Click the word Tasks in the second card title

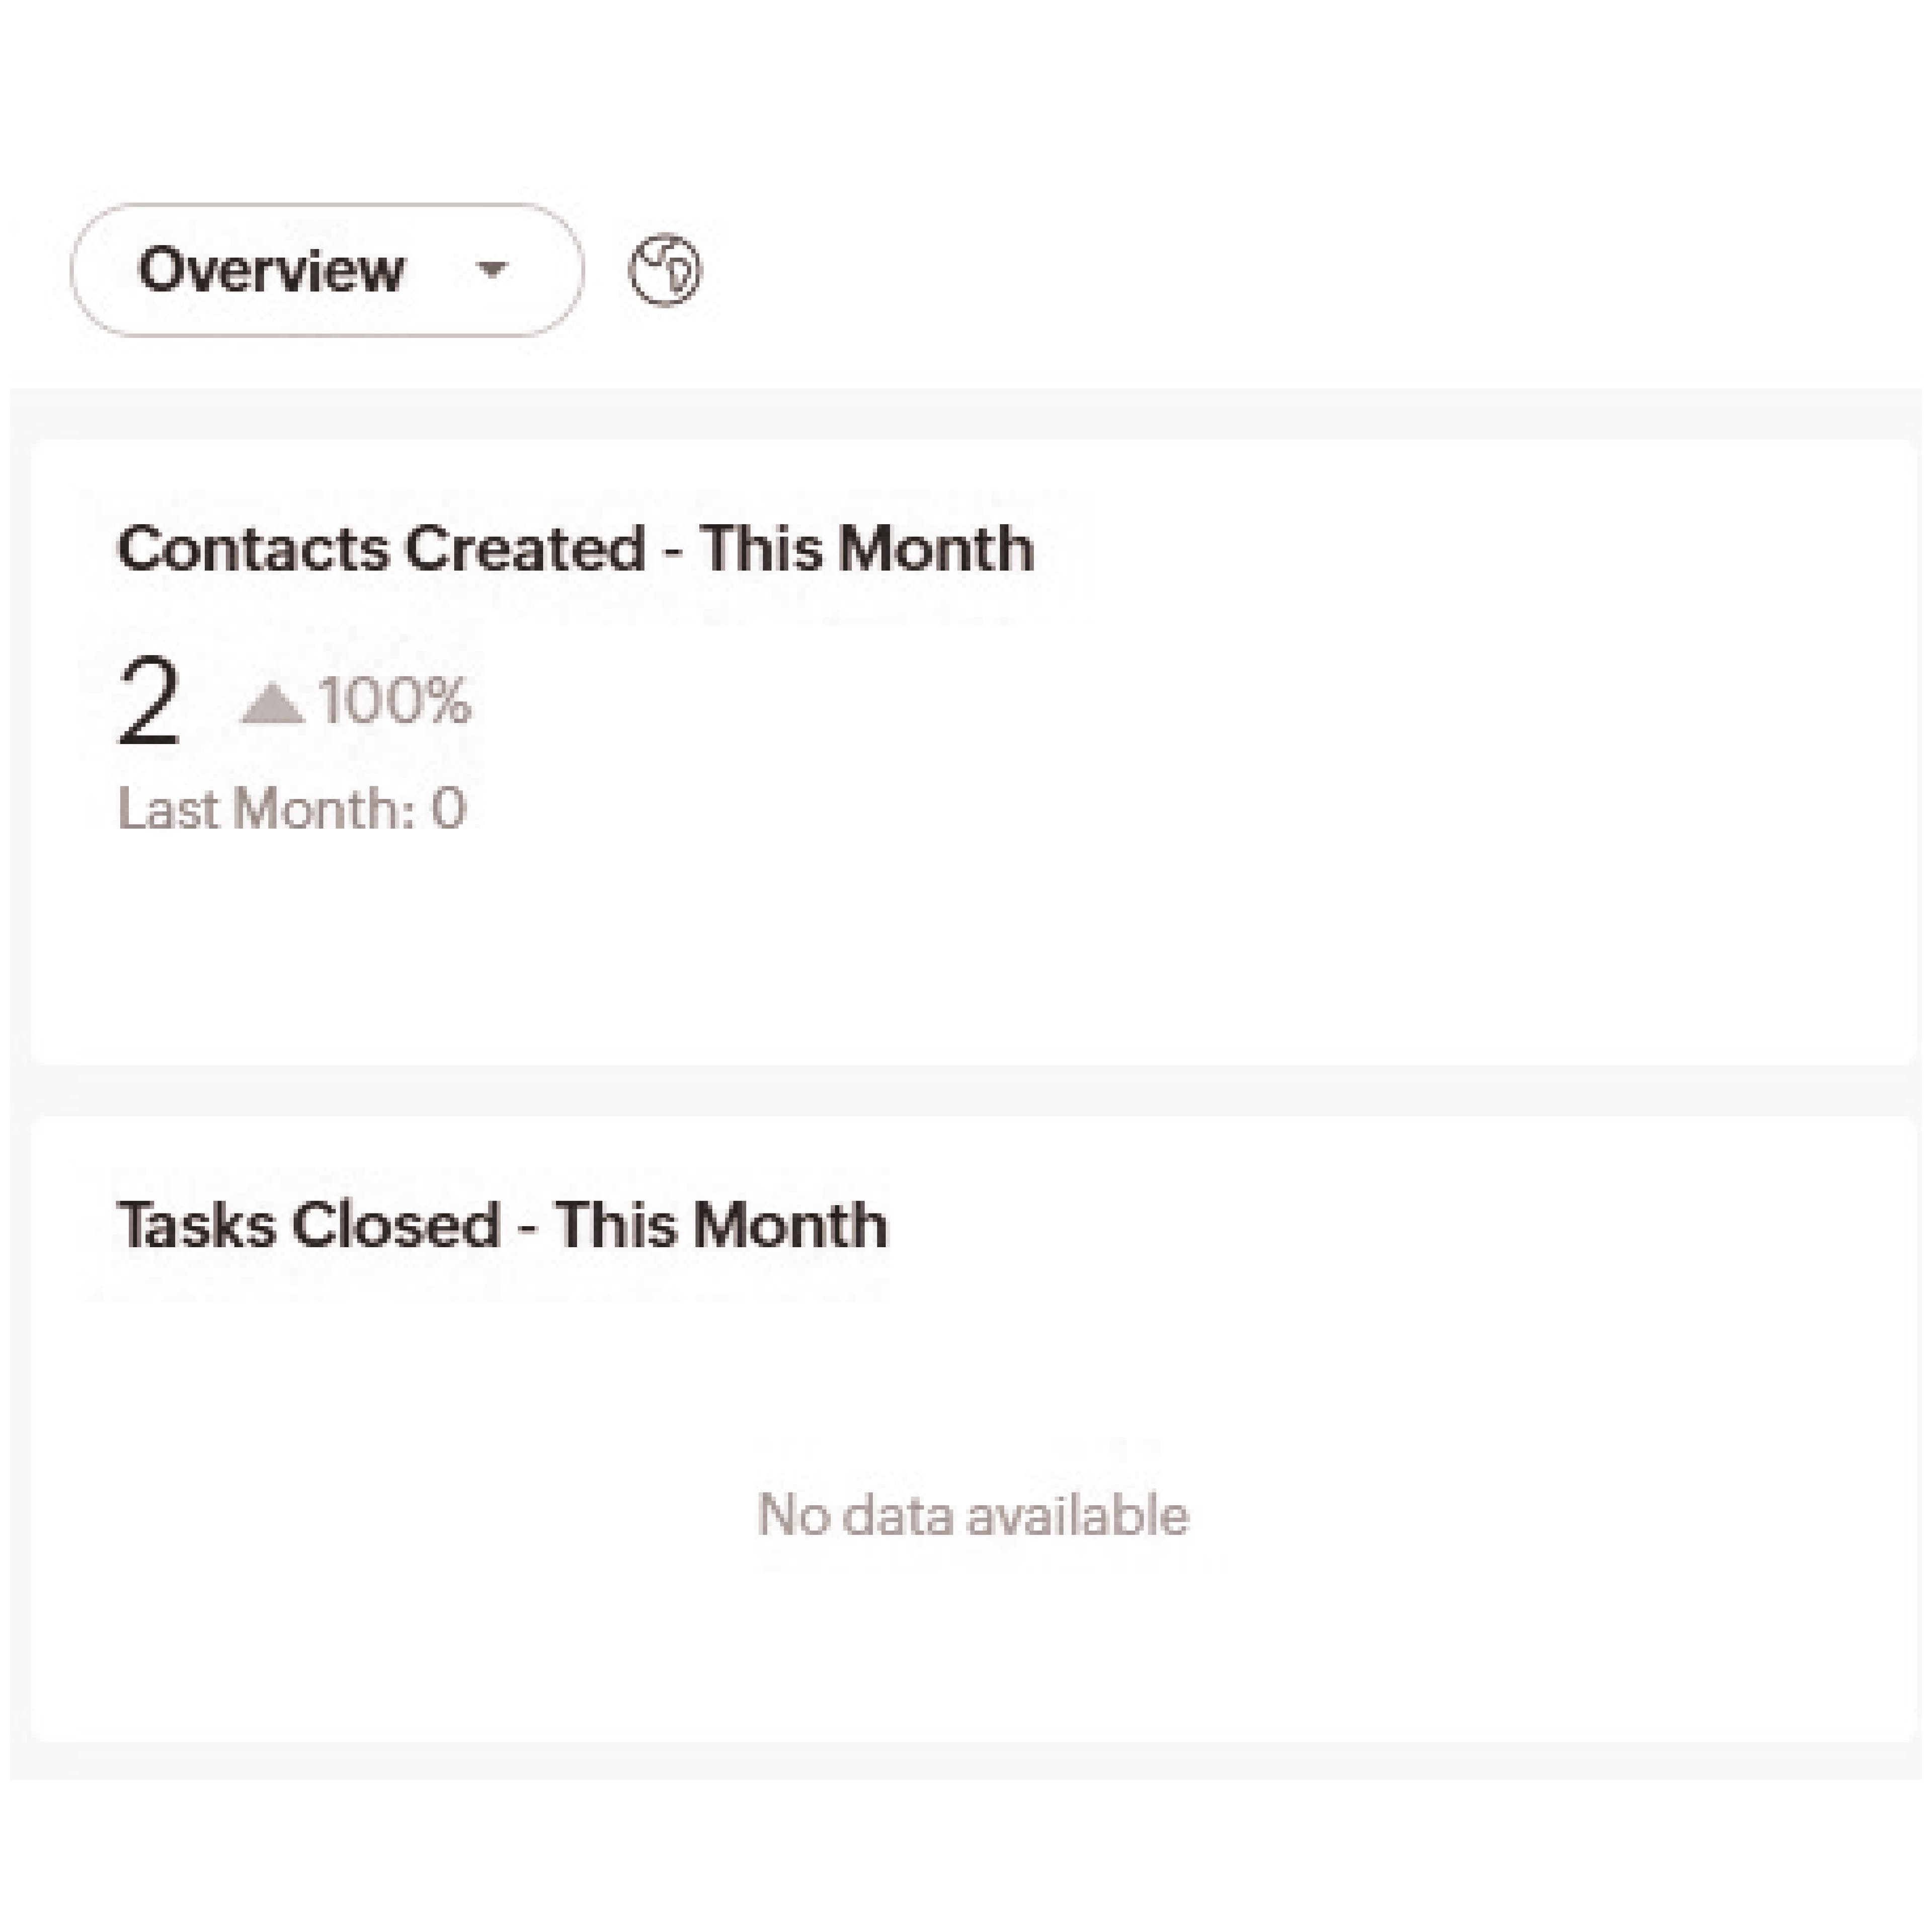pos(196,1224)
